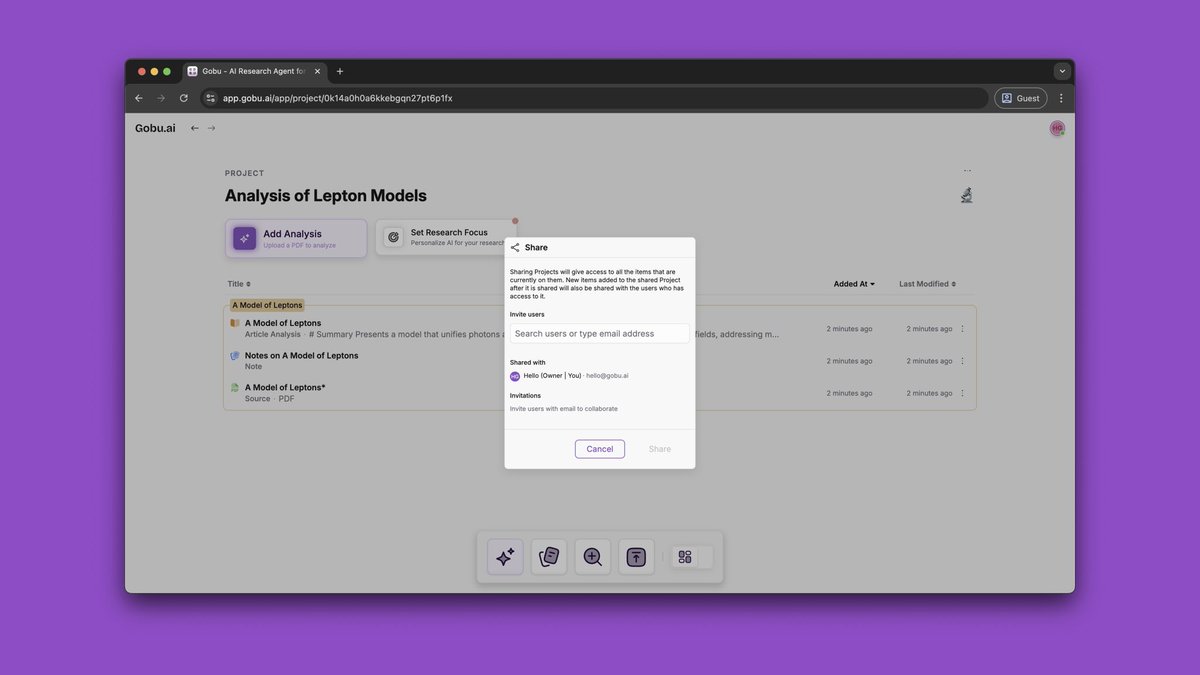Click the A Model of Leptons group tag
The height and width of the screenshot is (675, 1200).
pos(267,305)
